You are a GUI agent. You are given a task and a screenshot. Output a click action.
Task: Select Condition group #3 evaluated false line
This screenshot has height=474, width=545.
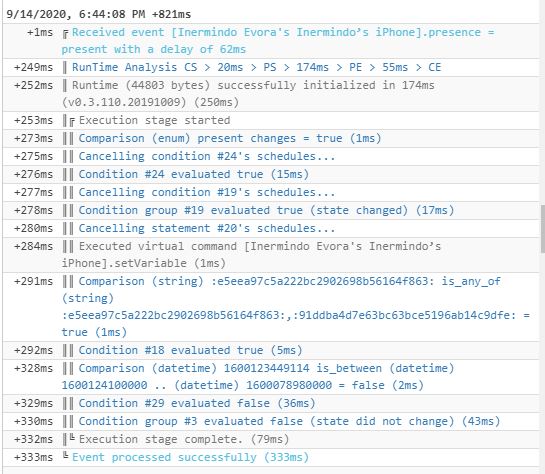289,421
